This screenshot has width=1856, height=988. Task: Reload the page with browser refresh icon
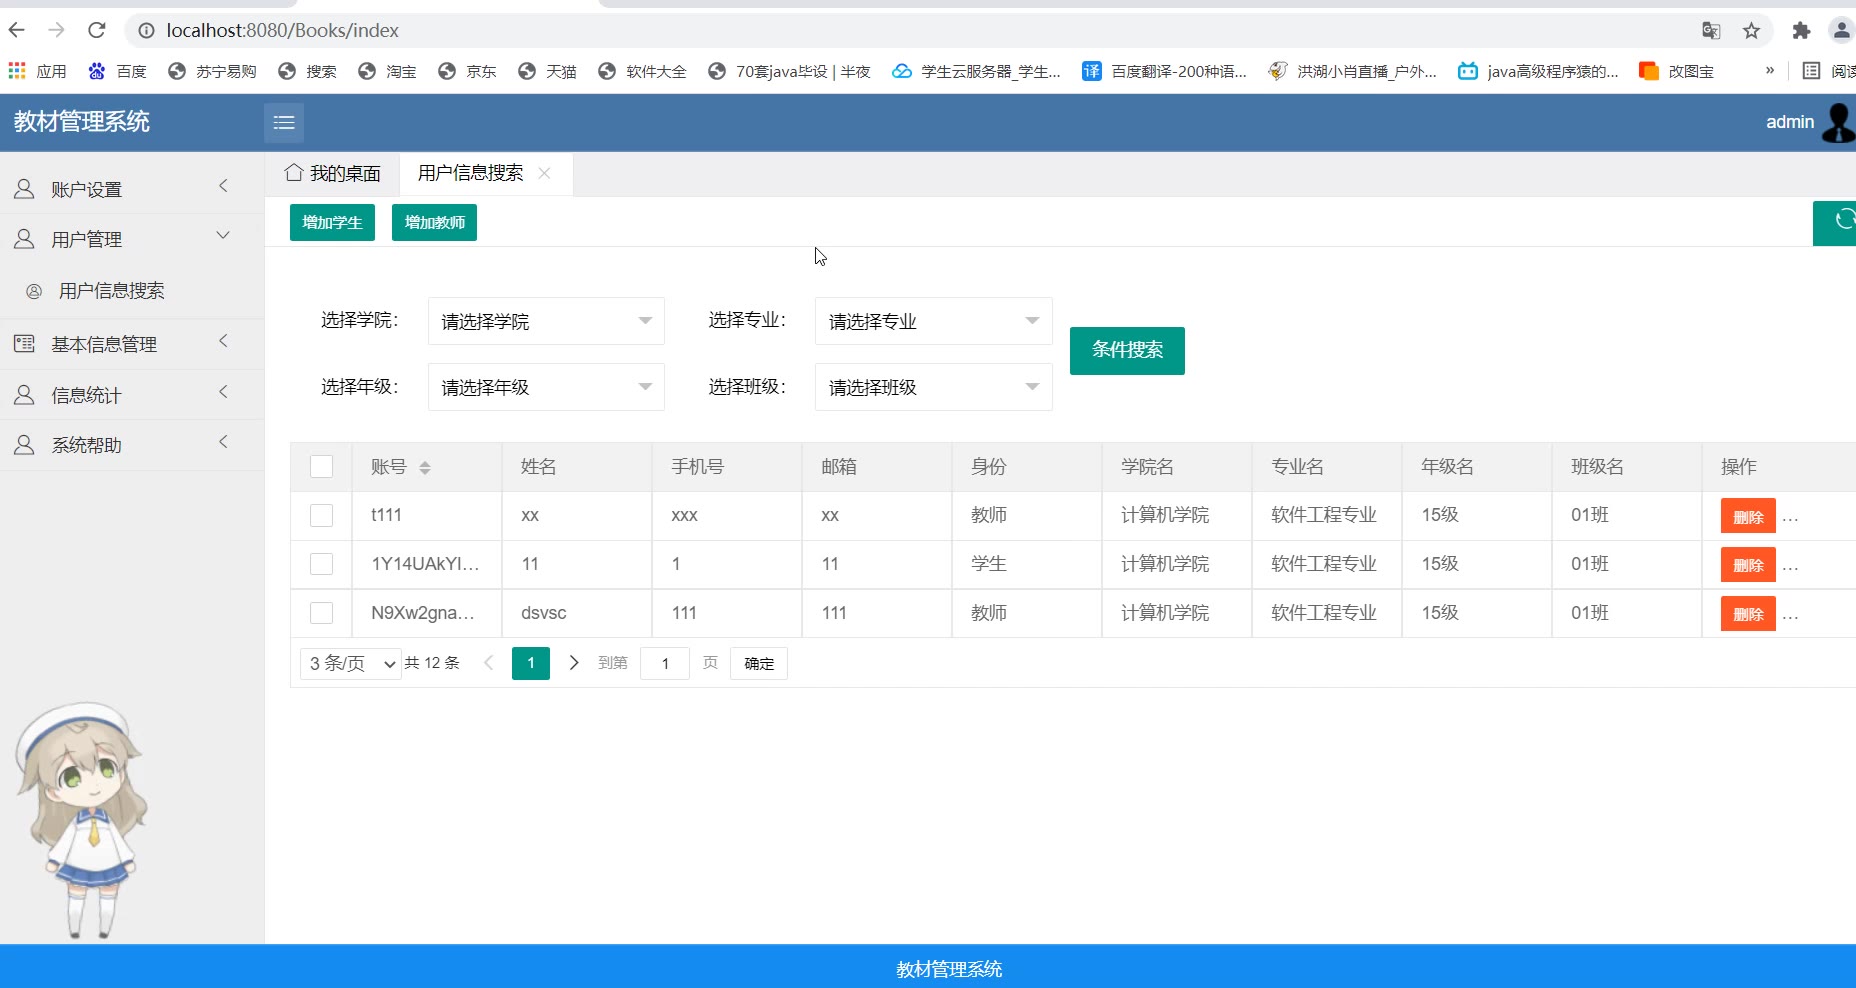(97, 30)
